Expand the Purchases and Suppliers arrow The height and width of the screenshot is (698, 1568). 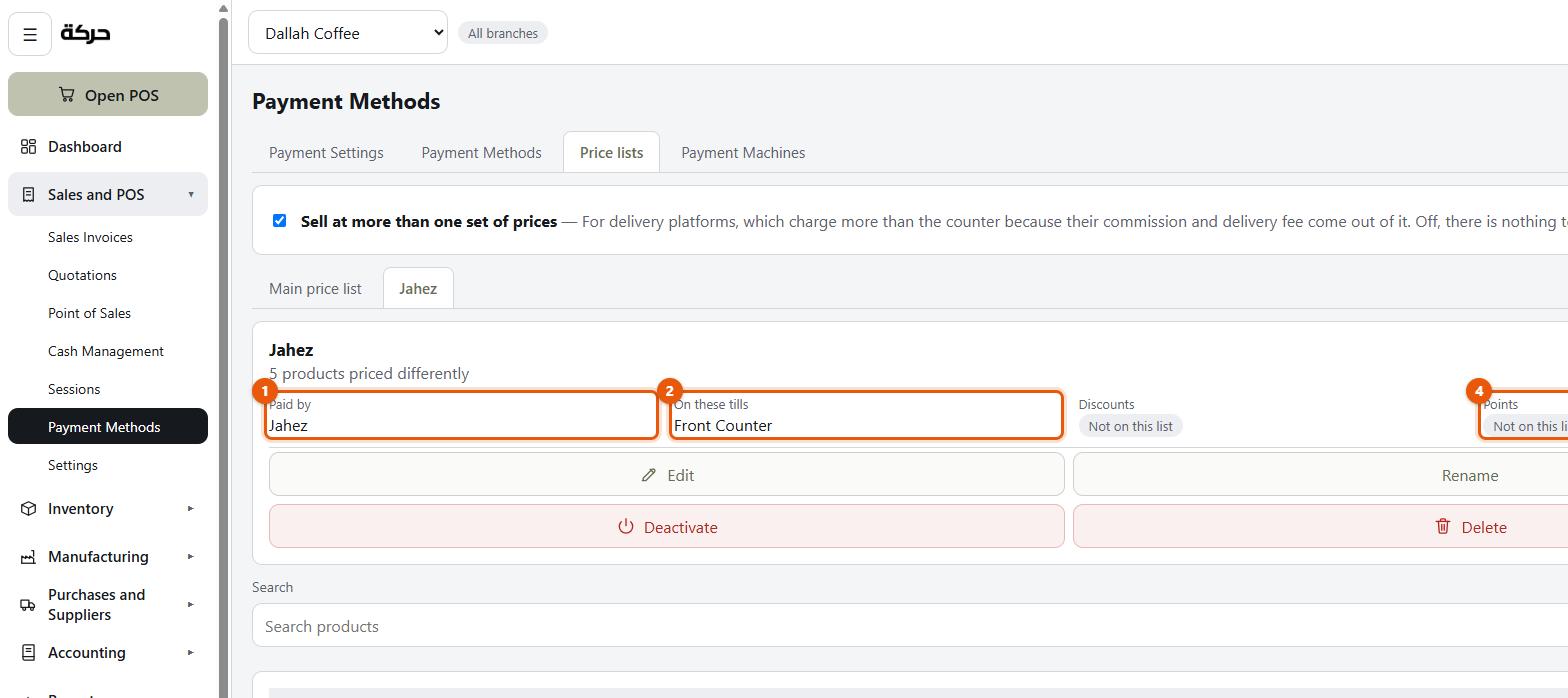point(191,605)
